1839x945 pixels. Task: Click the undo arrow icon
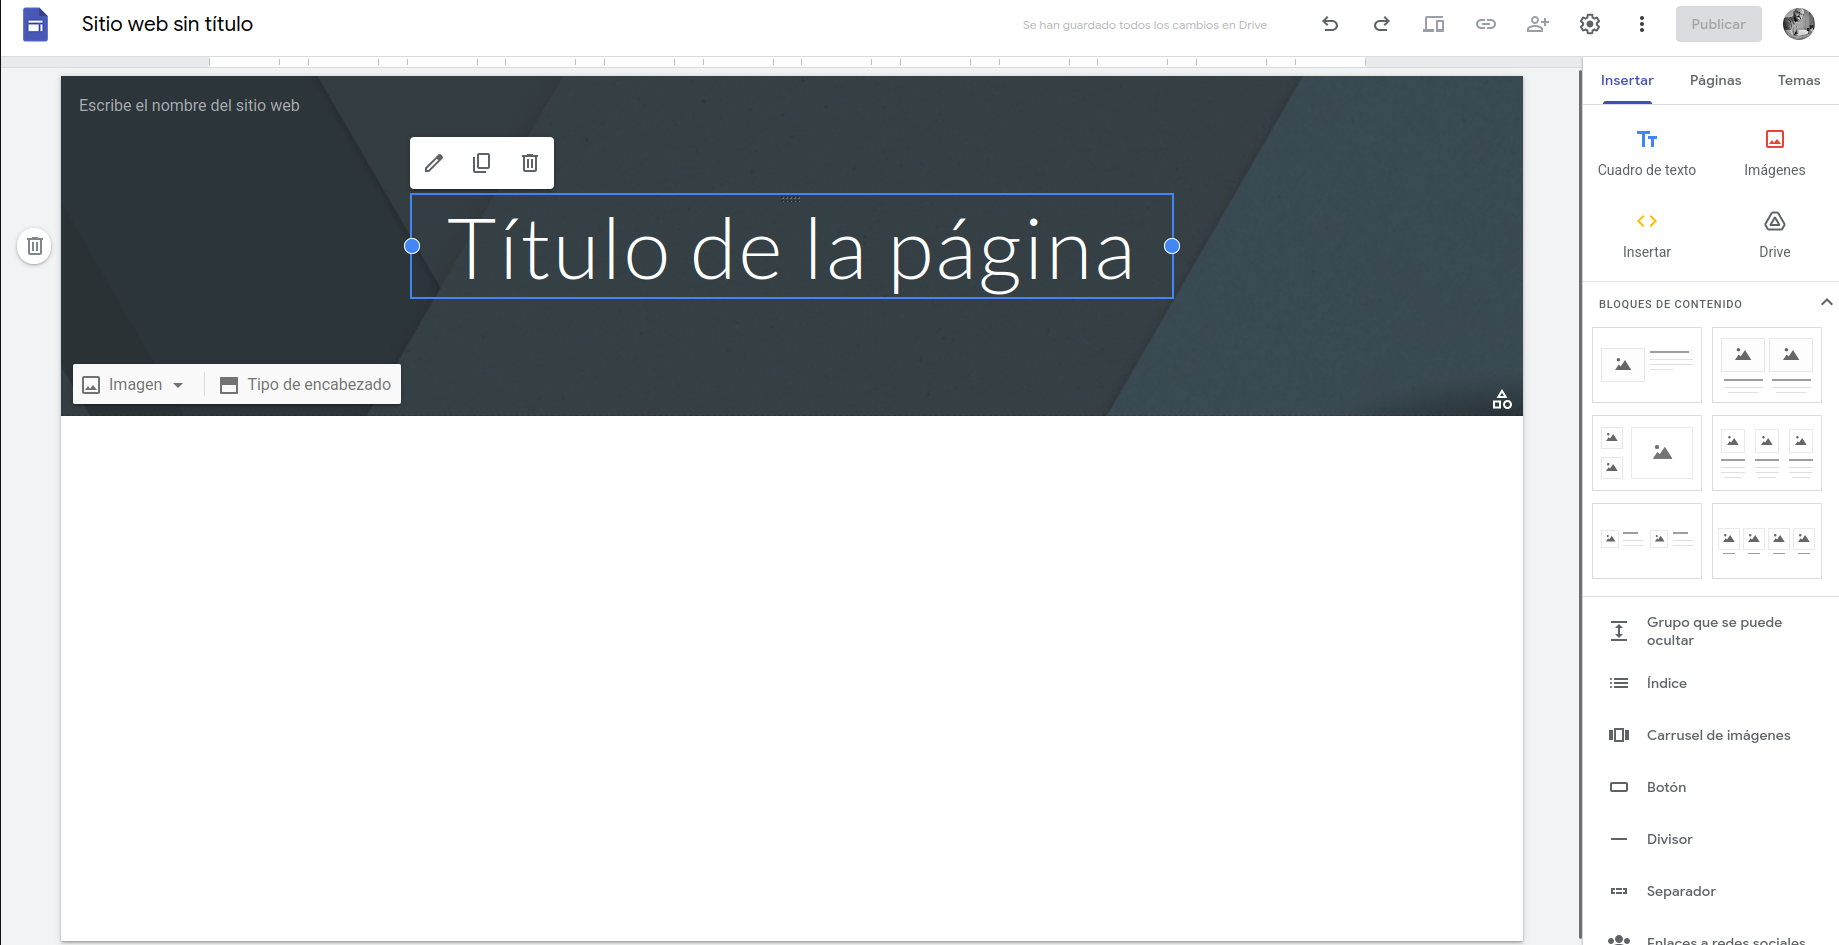[x=1330, y=24]
